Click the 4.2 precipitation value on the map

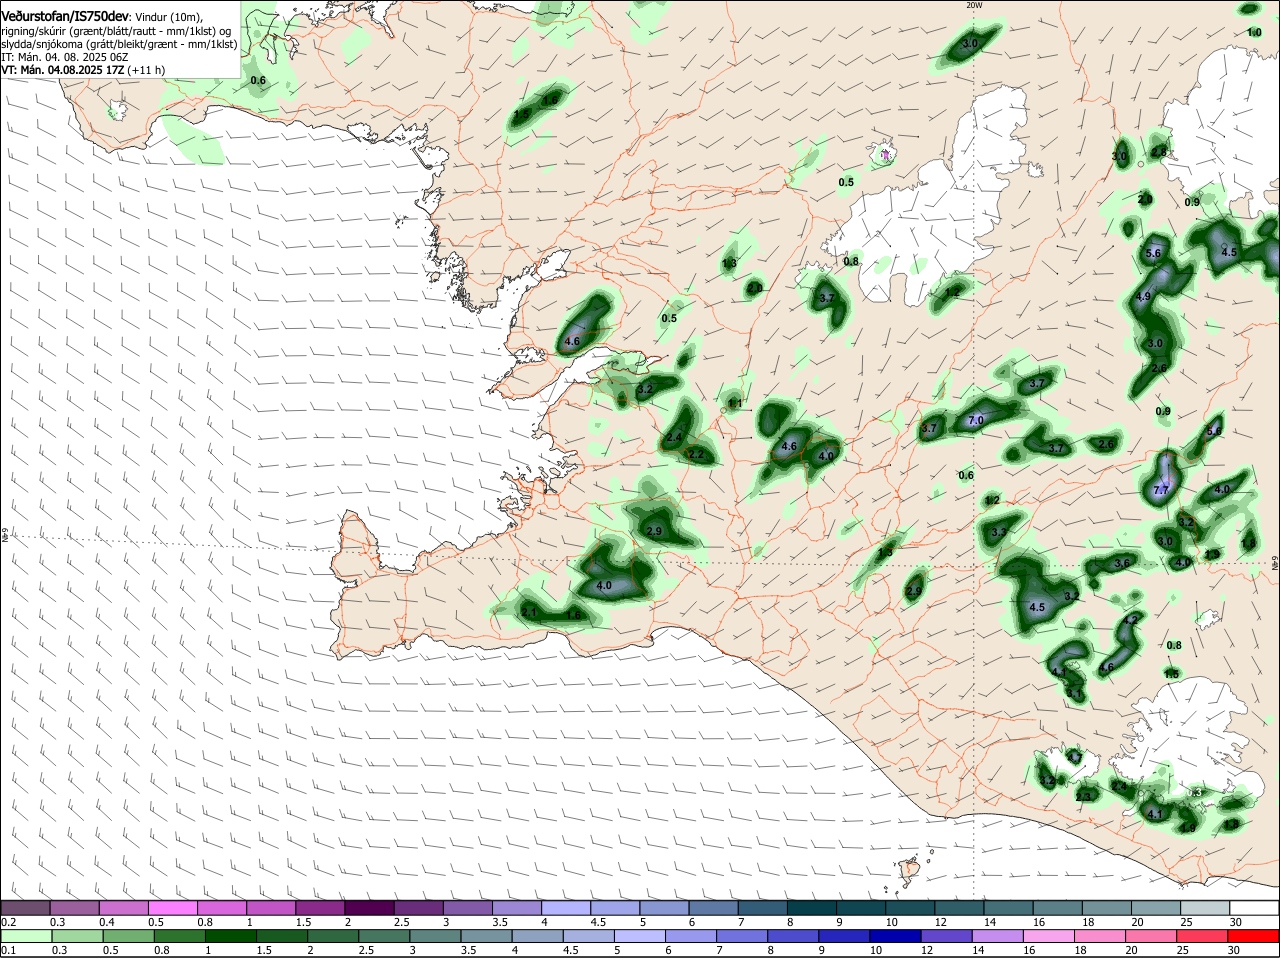click(x=1131, y=620)
